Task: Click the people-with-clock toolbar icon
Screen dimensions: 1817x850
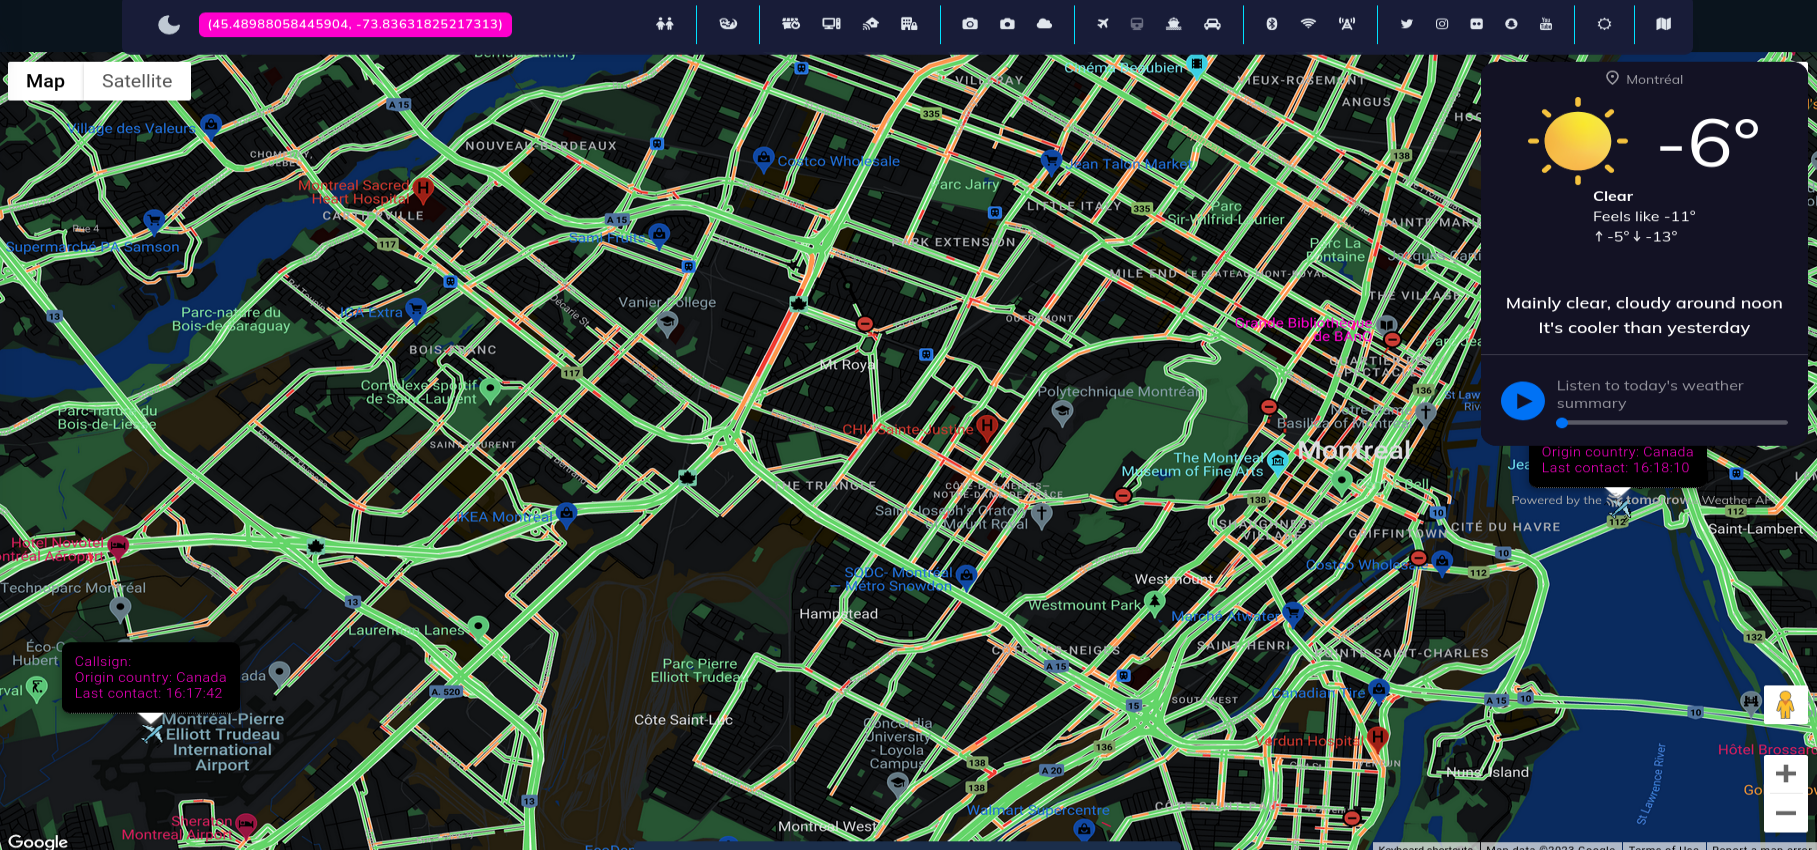Action: coord(791,24)
